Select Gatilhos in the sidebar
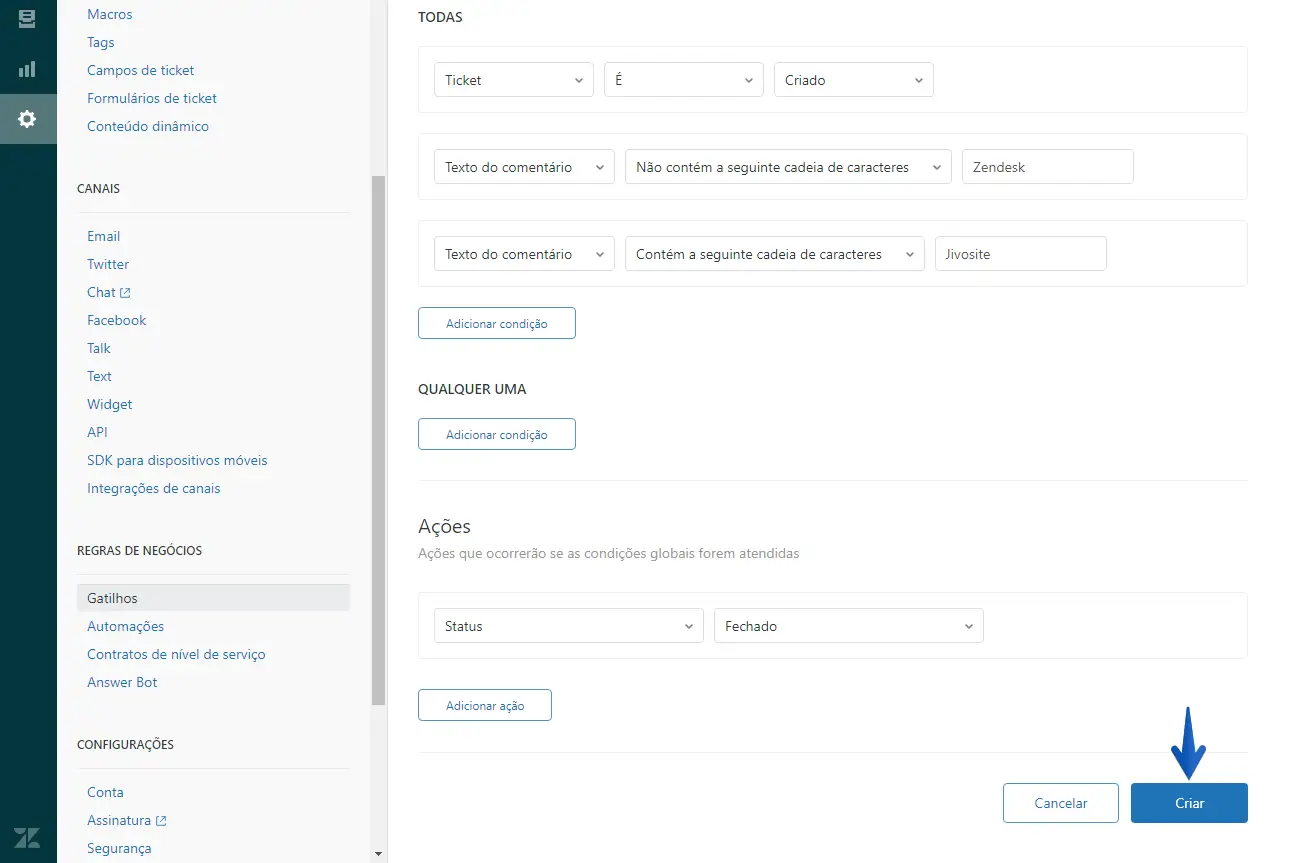 [112, 598]
